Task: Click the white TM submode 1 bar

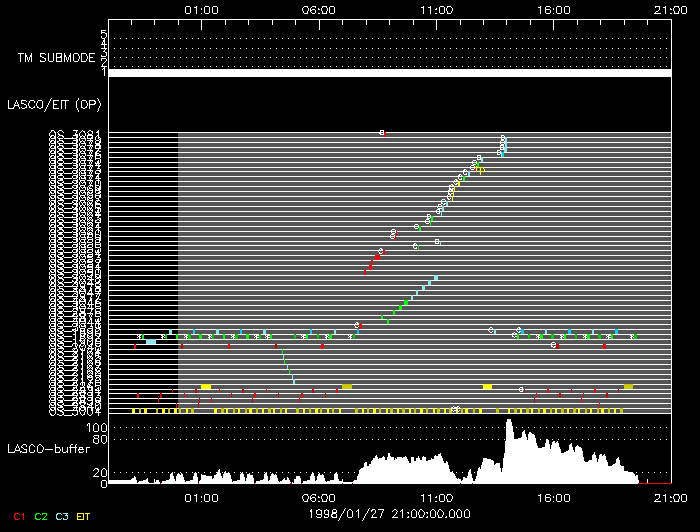Action: (390, 73)
